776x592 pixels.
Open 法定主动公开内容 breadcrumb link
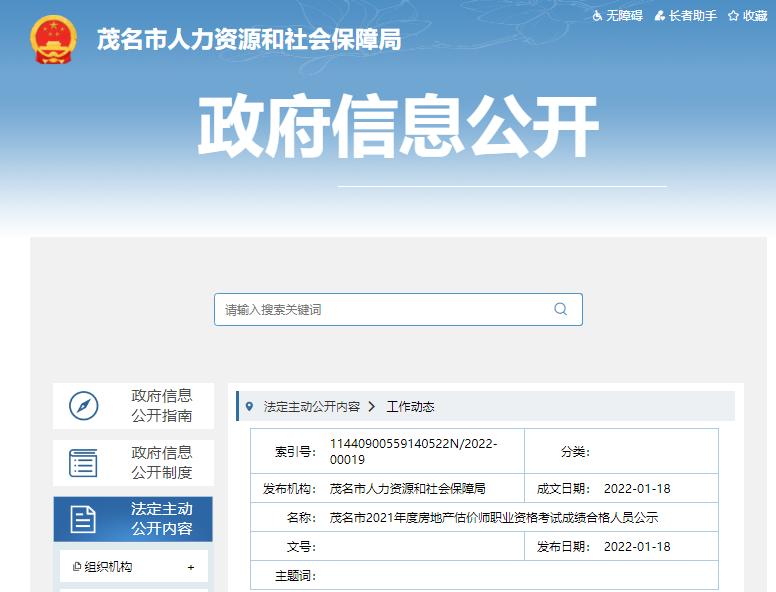311,407
